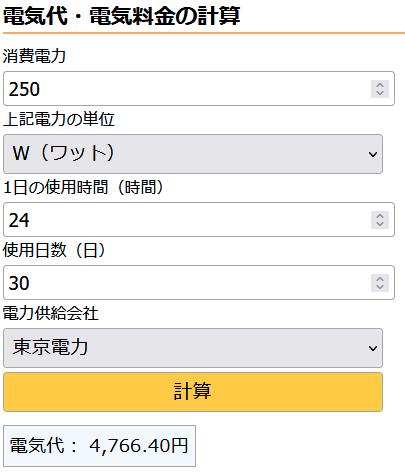Click the yellow 計算 button

click(193, 392)
